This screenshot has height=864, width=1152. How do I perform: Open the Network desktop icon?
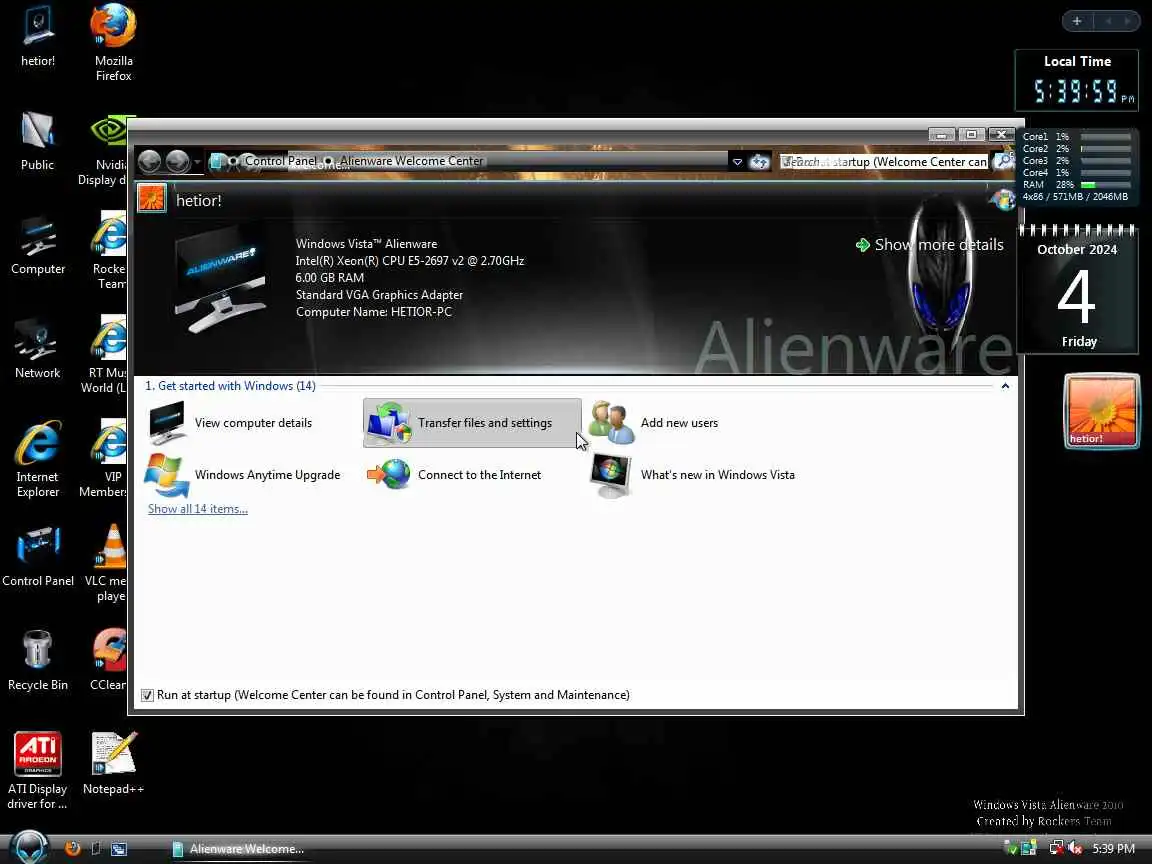point(37,349)
